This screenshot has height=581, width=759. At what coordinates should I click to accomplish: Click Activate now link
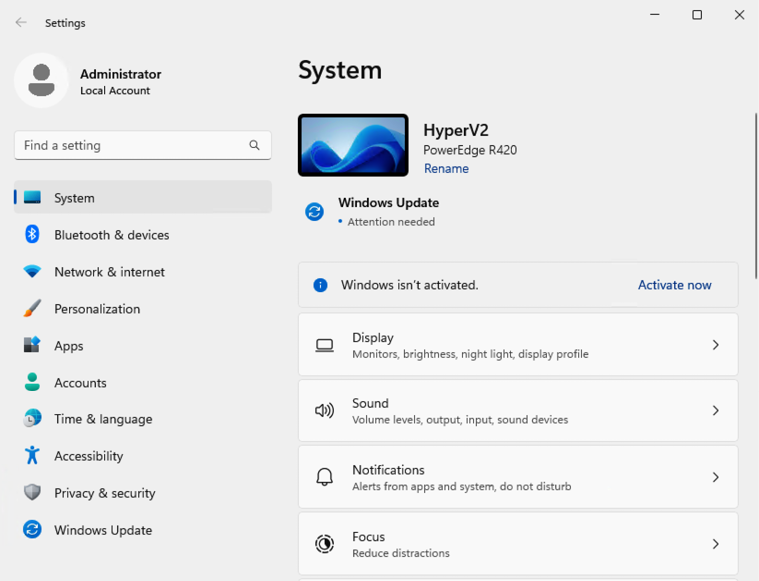(x=674, y=285)
